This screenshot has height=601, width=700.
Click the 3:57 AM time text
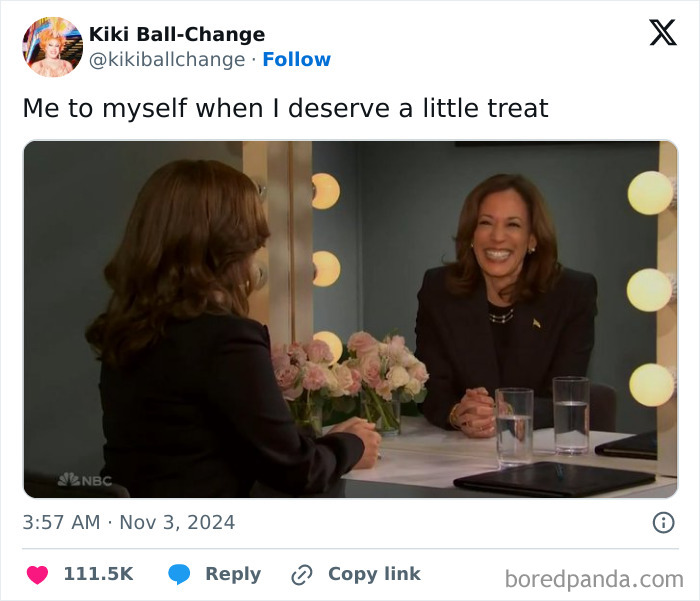(61, 522)
